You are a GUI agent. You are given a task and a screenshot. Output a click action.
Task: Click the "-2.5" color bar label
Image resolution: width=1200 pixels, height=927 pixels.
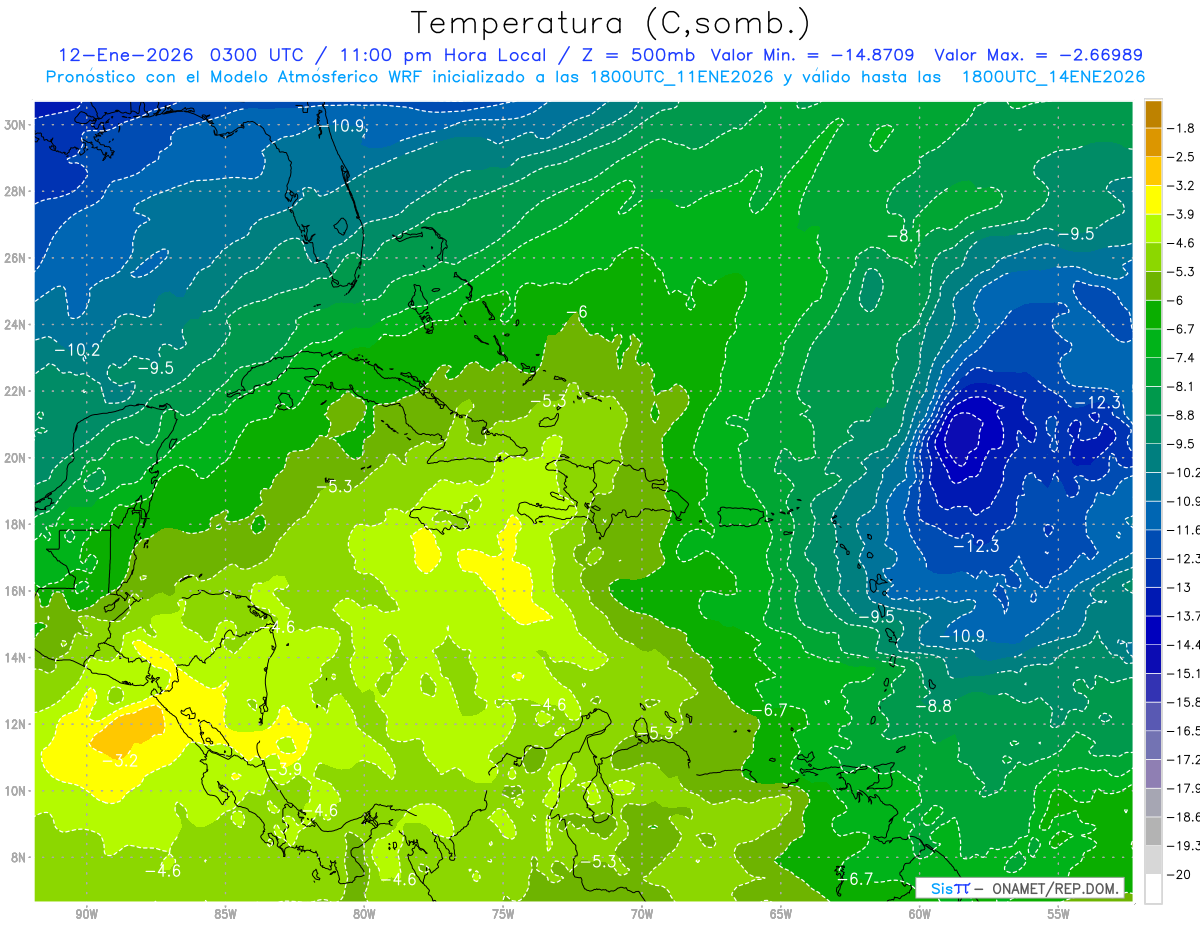pyautogui.click(x=1182, y=157)
